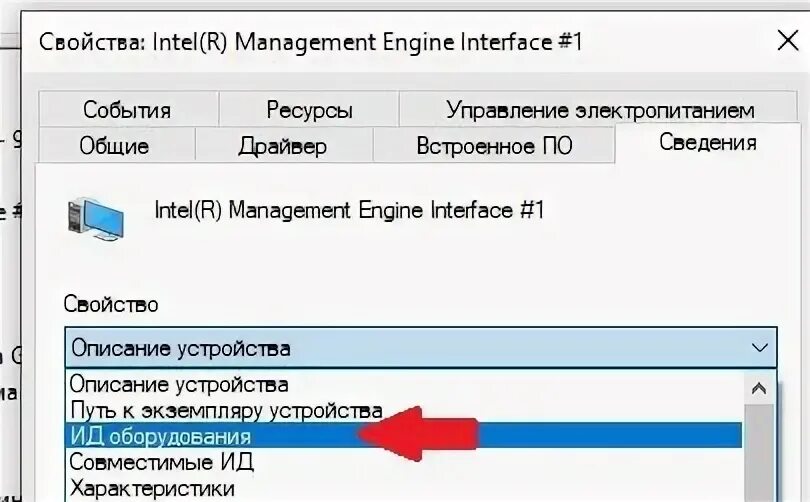This screenshot has width=810, height=502.
Task: Choose Описание устройства in the dropdown list
Action: click(x=179, y=384)
